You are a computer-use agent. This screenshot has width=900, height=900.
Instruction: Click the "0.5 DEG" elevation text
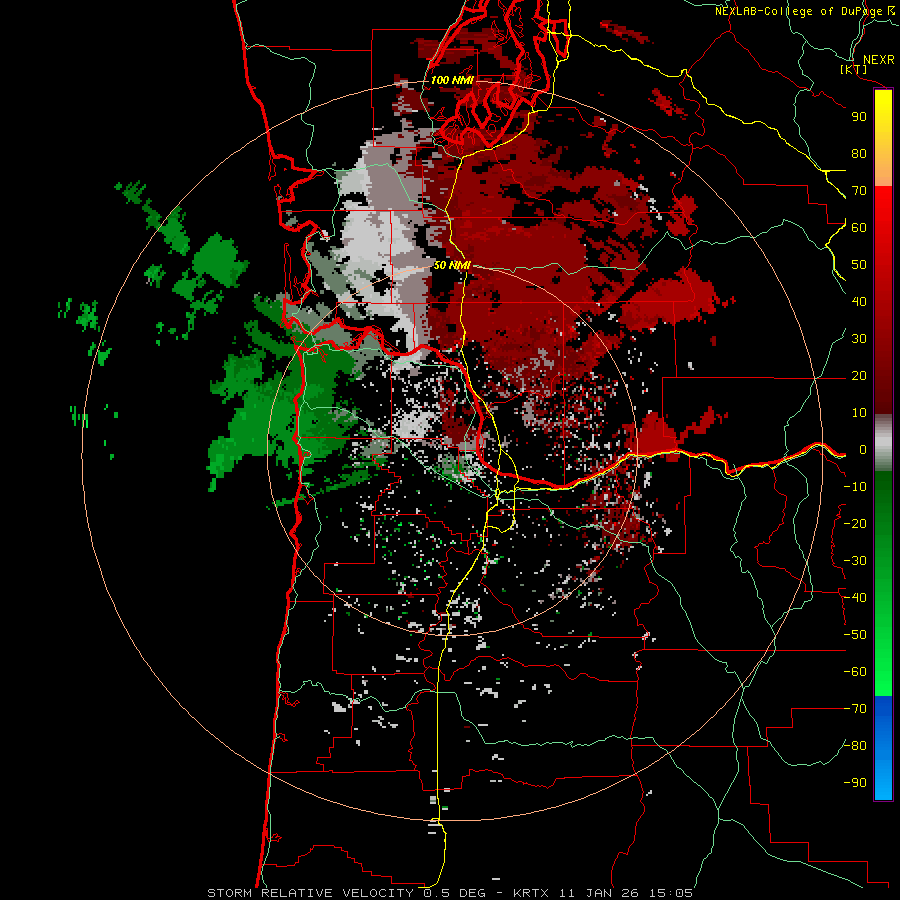[455, 893]
